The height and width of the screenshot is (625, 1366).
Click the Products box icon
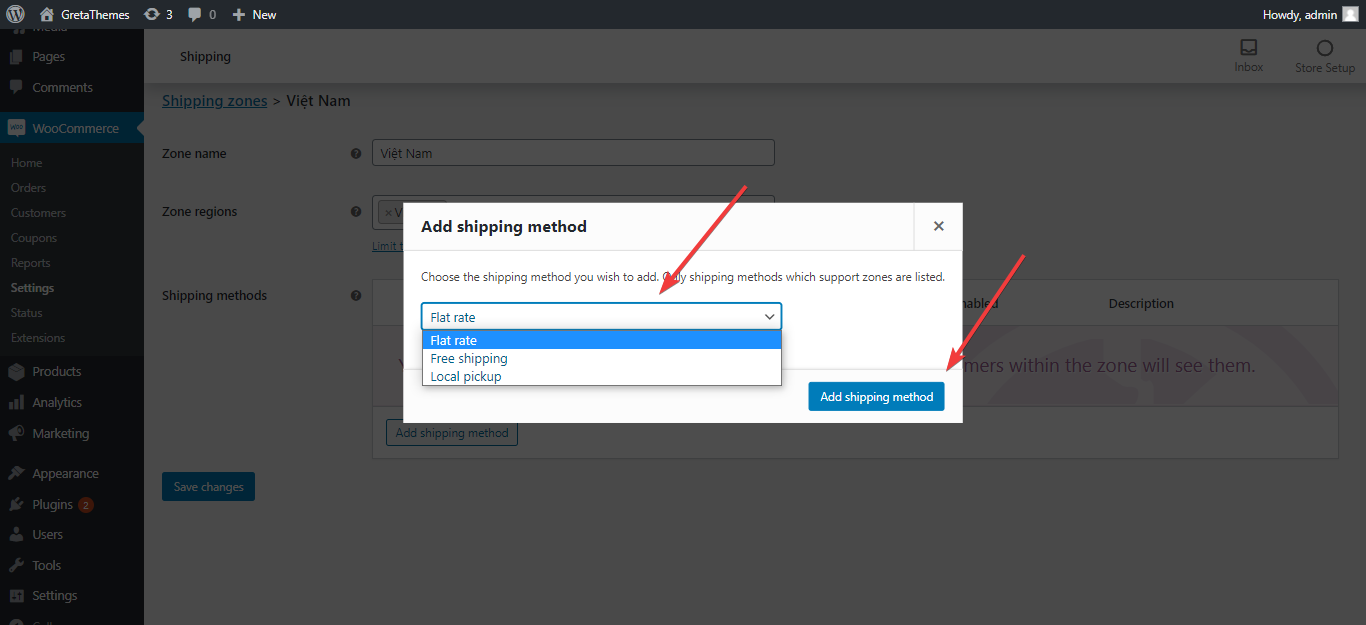16,371
